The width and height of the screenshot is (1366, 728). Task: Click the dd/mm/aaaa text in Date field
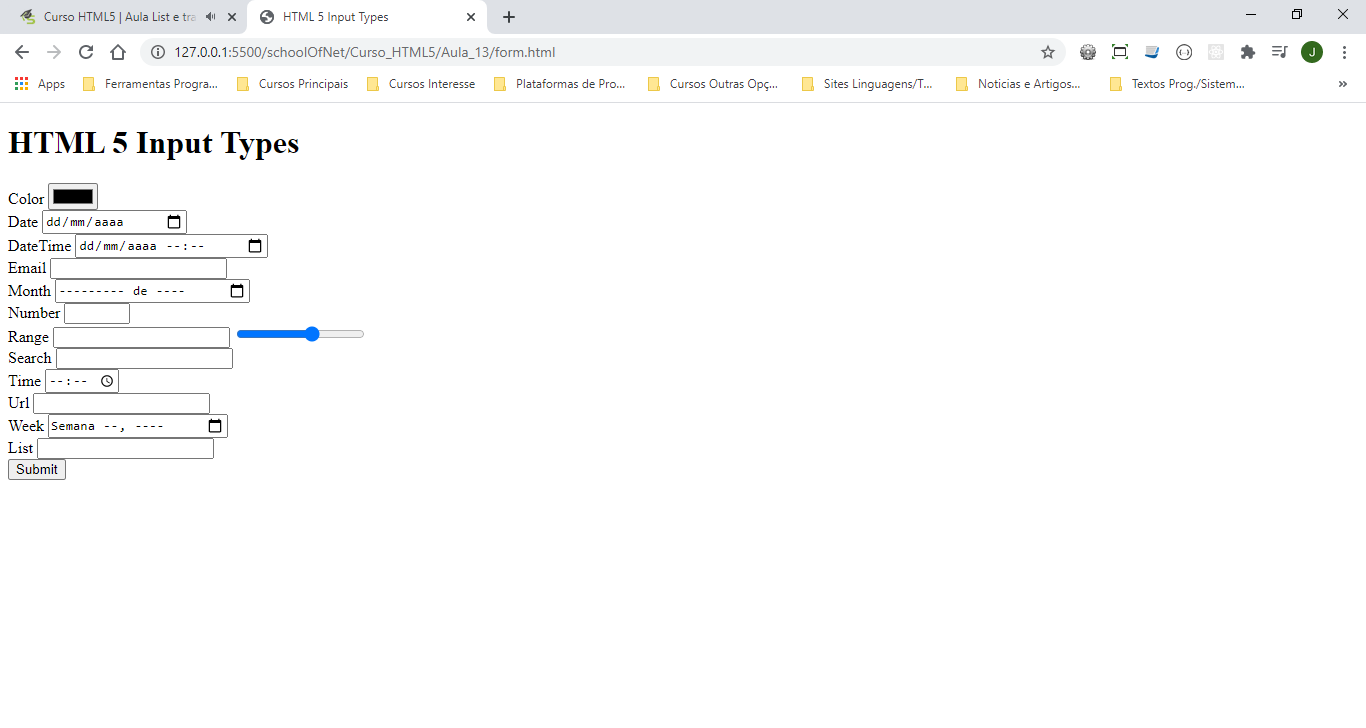click(x=85, y=222)
